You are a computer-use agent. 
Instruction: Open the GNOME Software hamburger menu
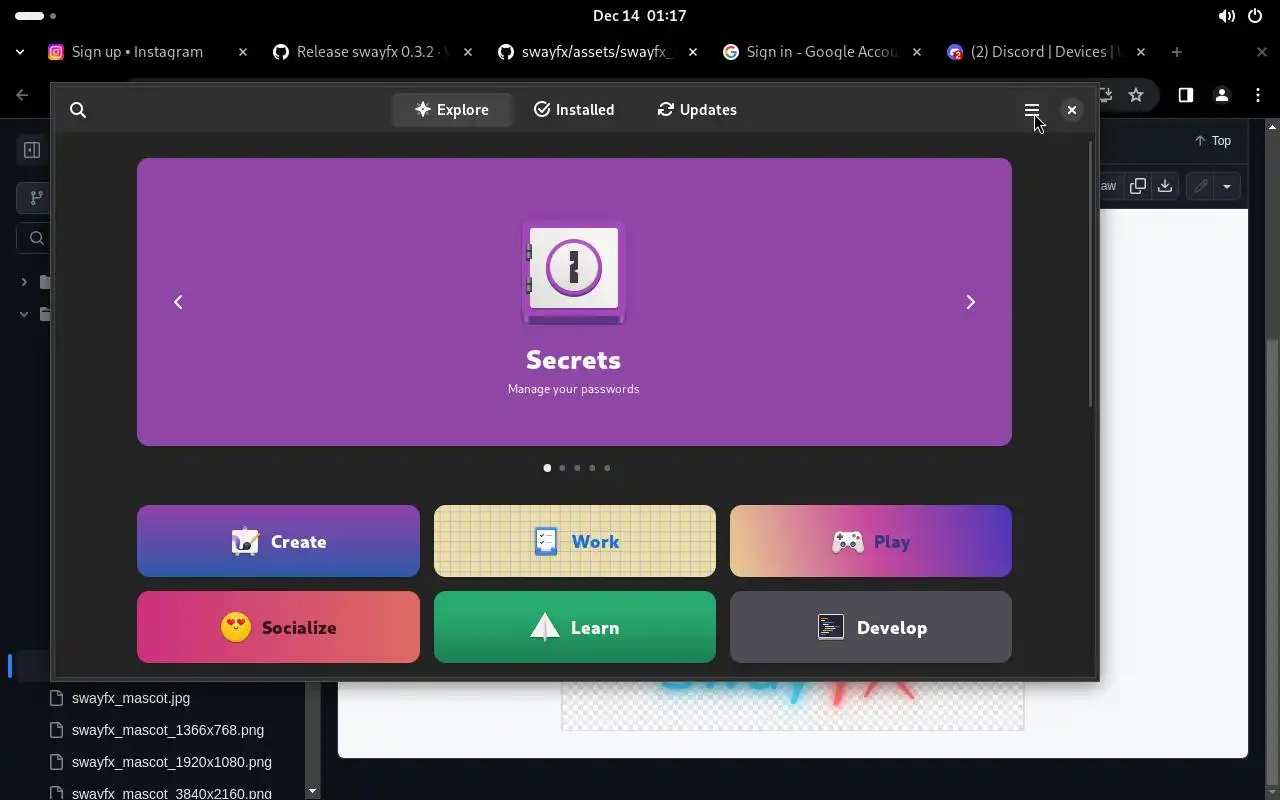(1032, 110)
